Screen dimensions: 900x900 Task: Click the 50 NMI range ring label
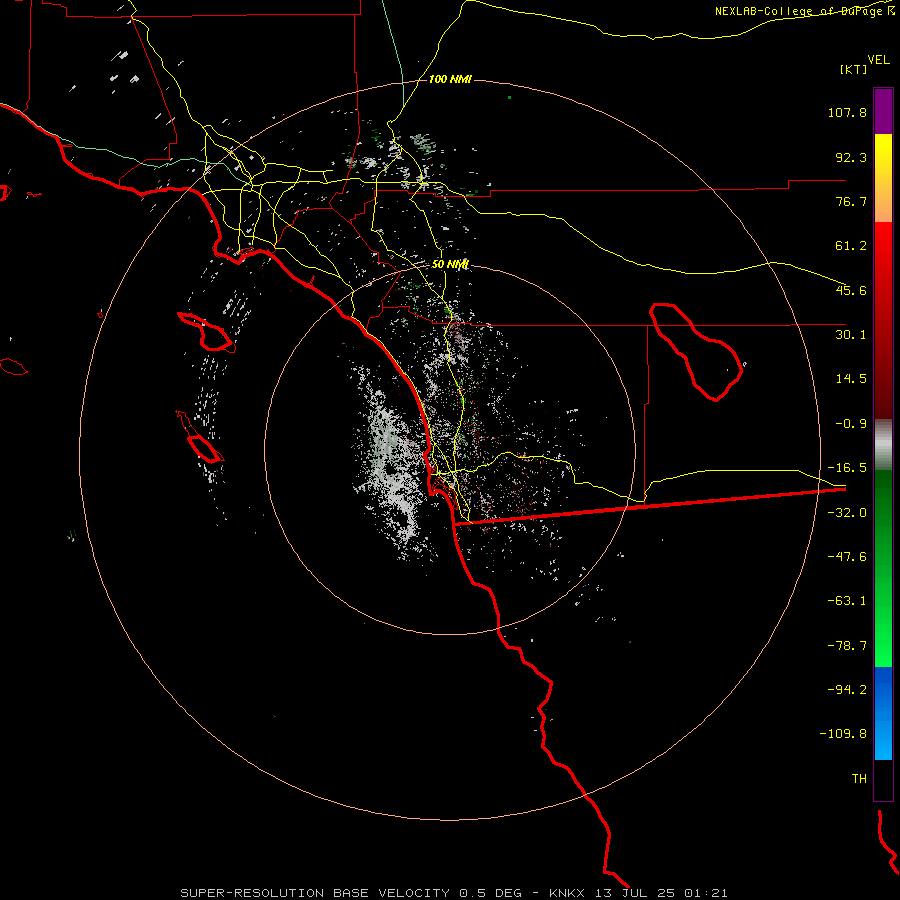tap(450, 264)
